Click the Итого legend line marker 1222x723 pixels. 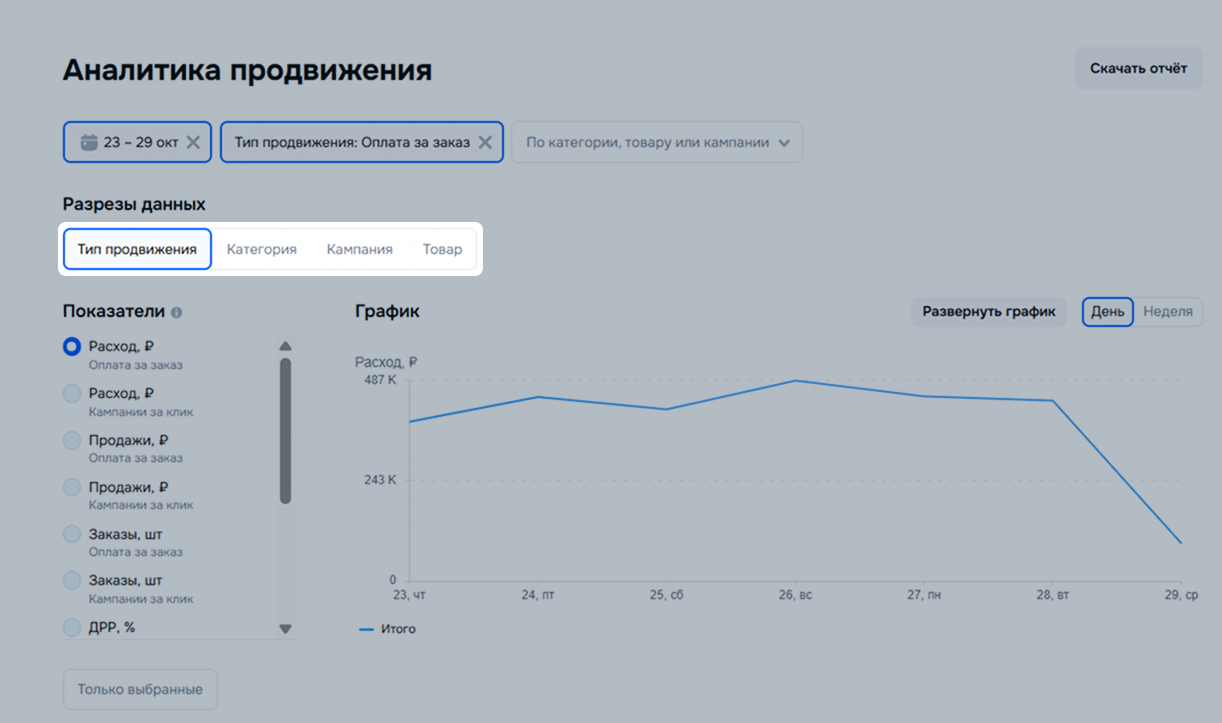366,630
